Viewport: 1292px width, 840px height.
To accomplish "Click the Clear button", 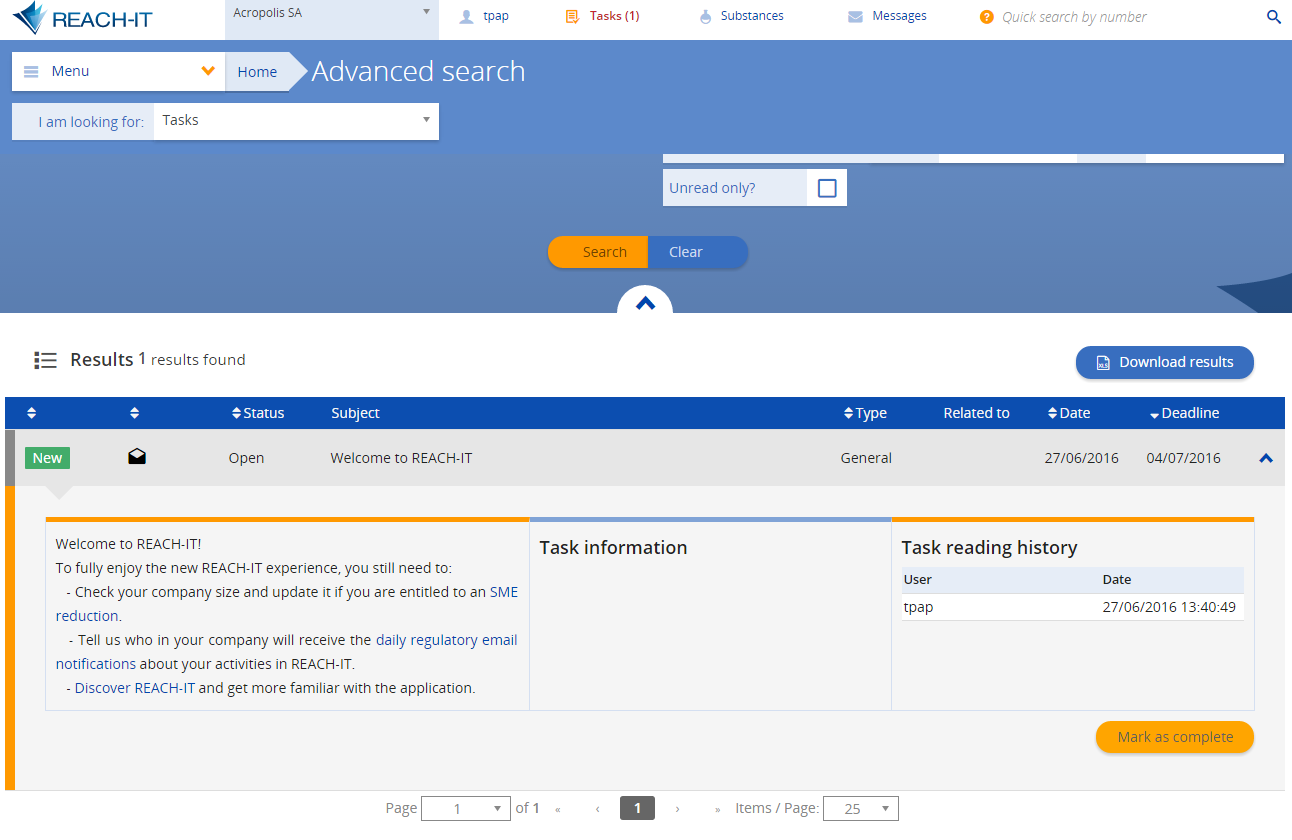I will 698,252.
